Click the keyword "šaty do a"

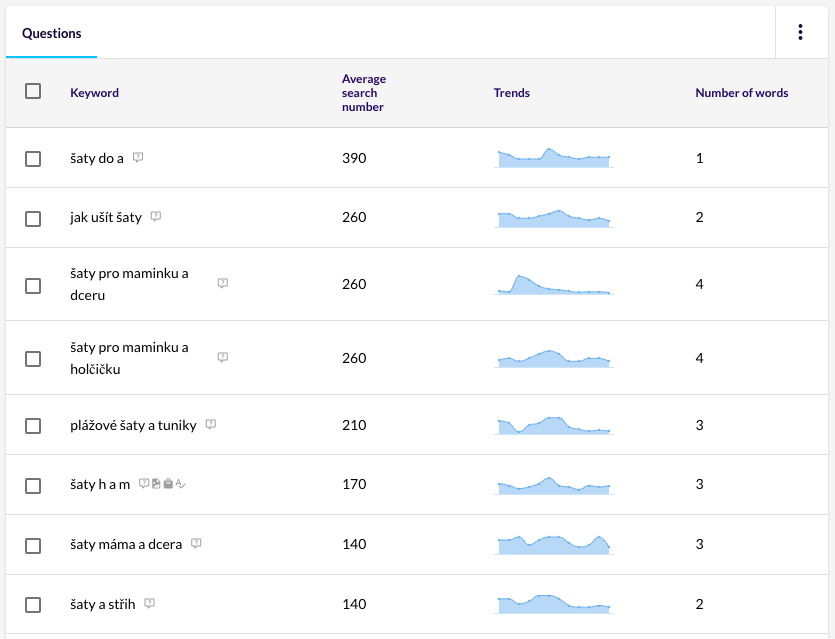[x=97, y=158]
